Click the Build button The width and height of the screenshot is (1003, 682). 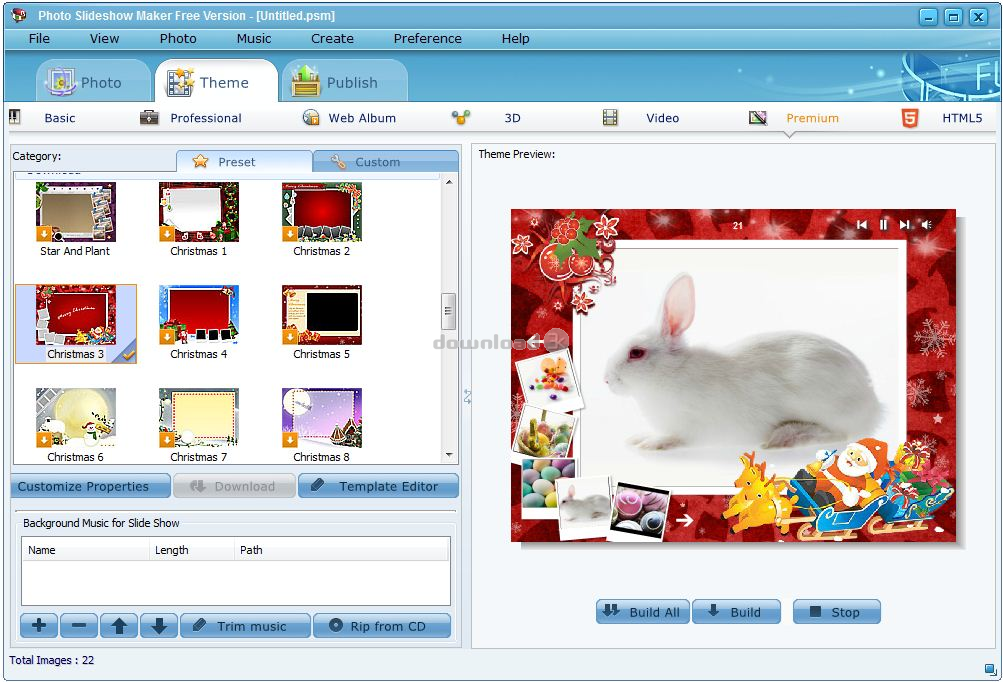[x=736, y=611]
